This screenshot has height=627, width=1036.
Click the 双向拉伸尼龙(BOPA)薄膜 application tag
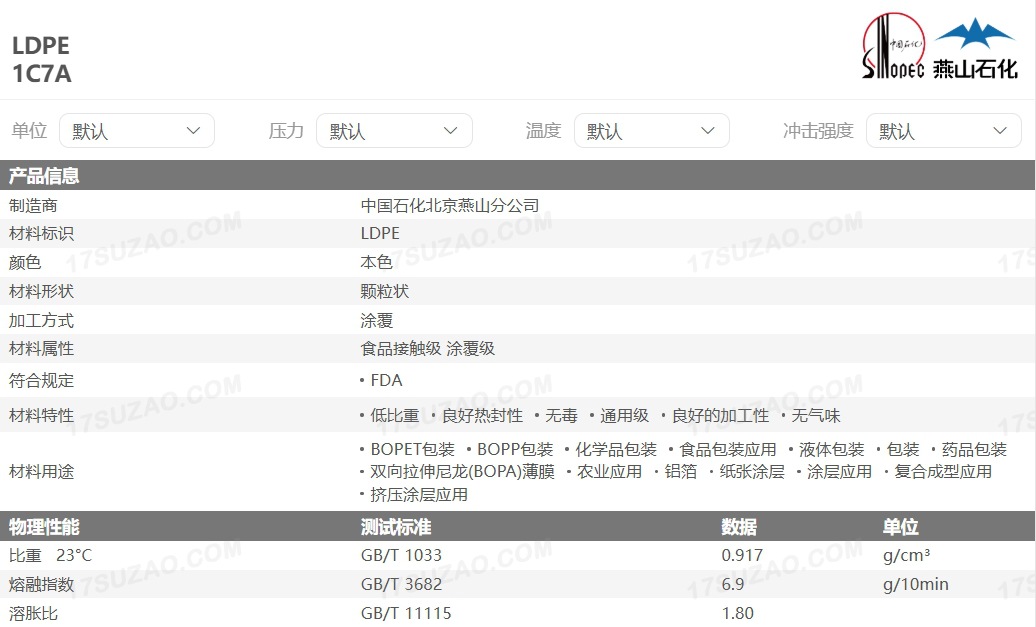click(x=462, y=472)
